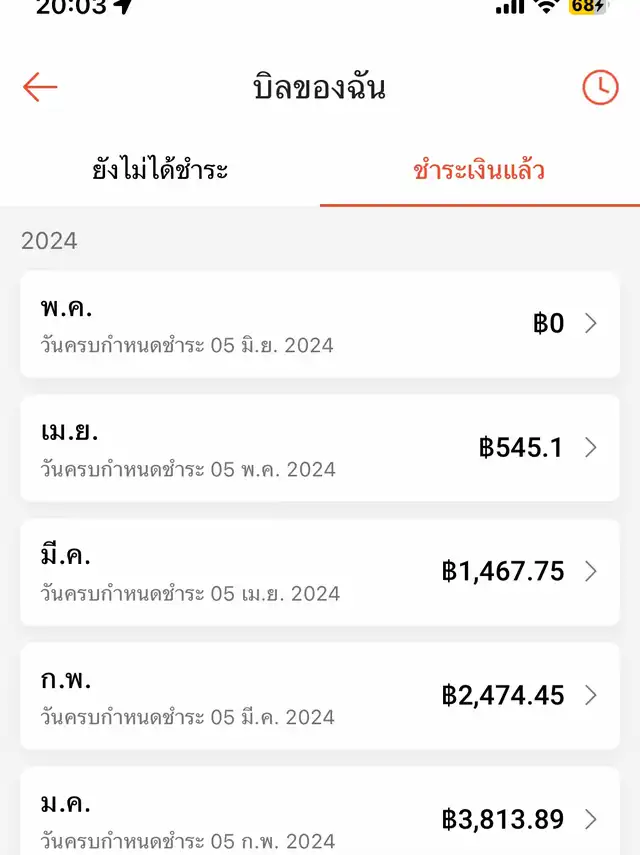This screenshot has height=855, width=640.
Task: Open the เม.ย. bill chevron arrow
Action: coord(591,448)
